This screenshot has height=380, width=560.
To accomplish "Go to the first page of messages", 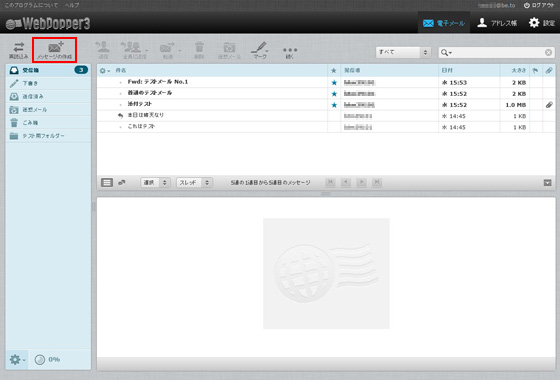I will (x=330, y=182).
